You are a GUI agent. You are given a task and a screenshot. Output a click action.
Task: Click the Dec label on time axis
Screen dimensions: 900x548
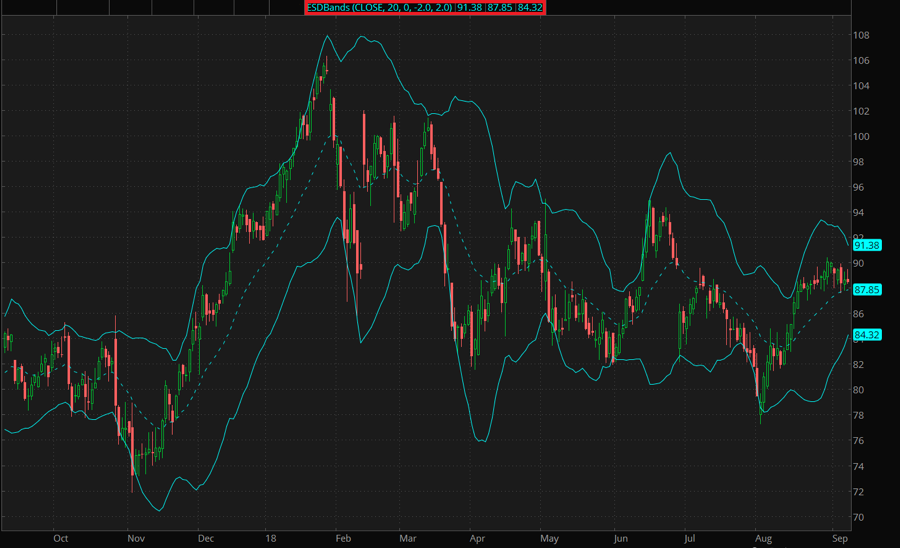click(x=206, y=538)
